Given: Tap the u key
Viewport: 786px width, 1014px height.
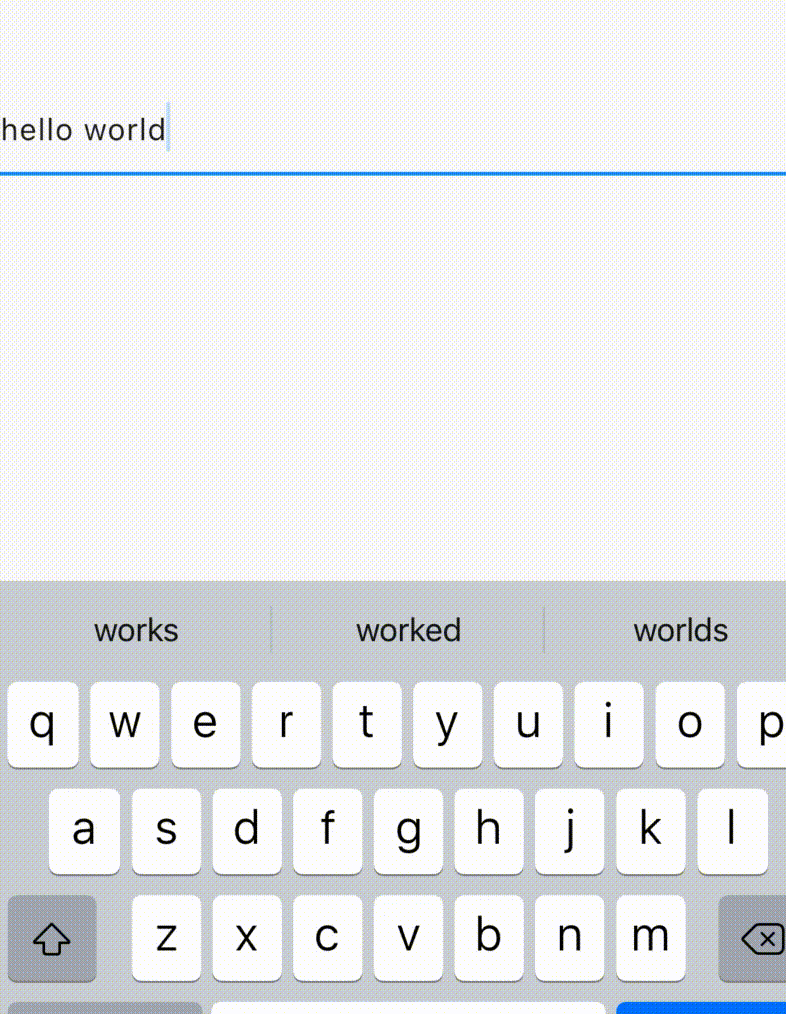Looking at the screenshot, I should click(x=528, y=724).
